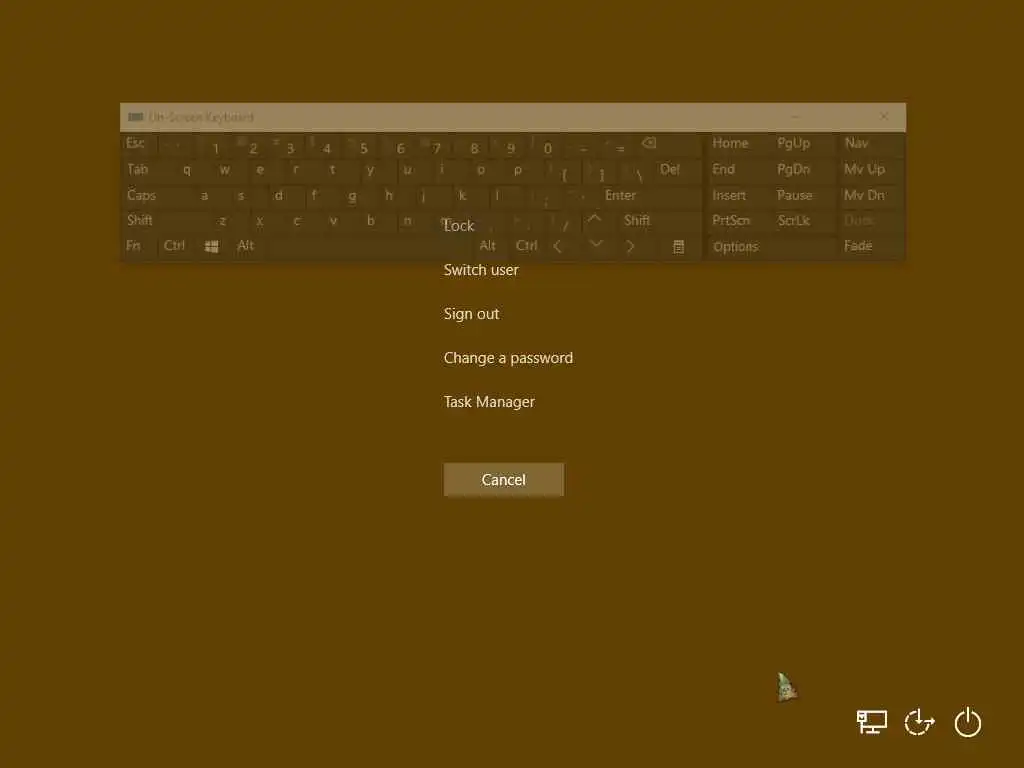Click the down arrow key on keyboard
Image resolution: width=1024 pixels, height=768 pixels.
[595, 245]
